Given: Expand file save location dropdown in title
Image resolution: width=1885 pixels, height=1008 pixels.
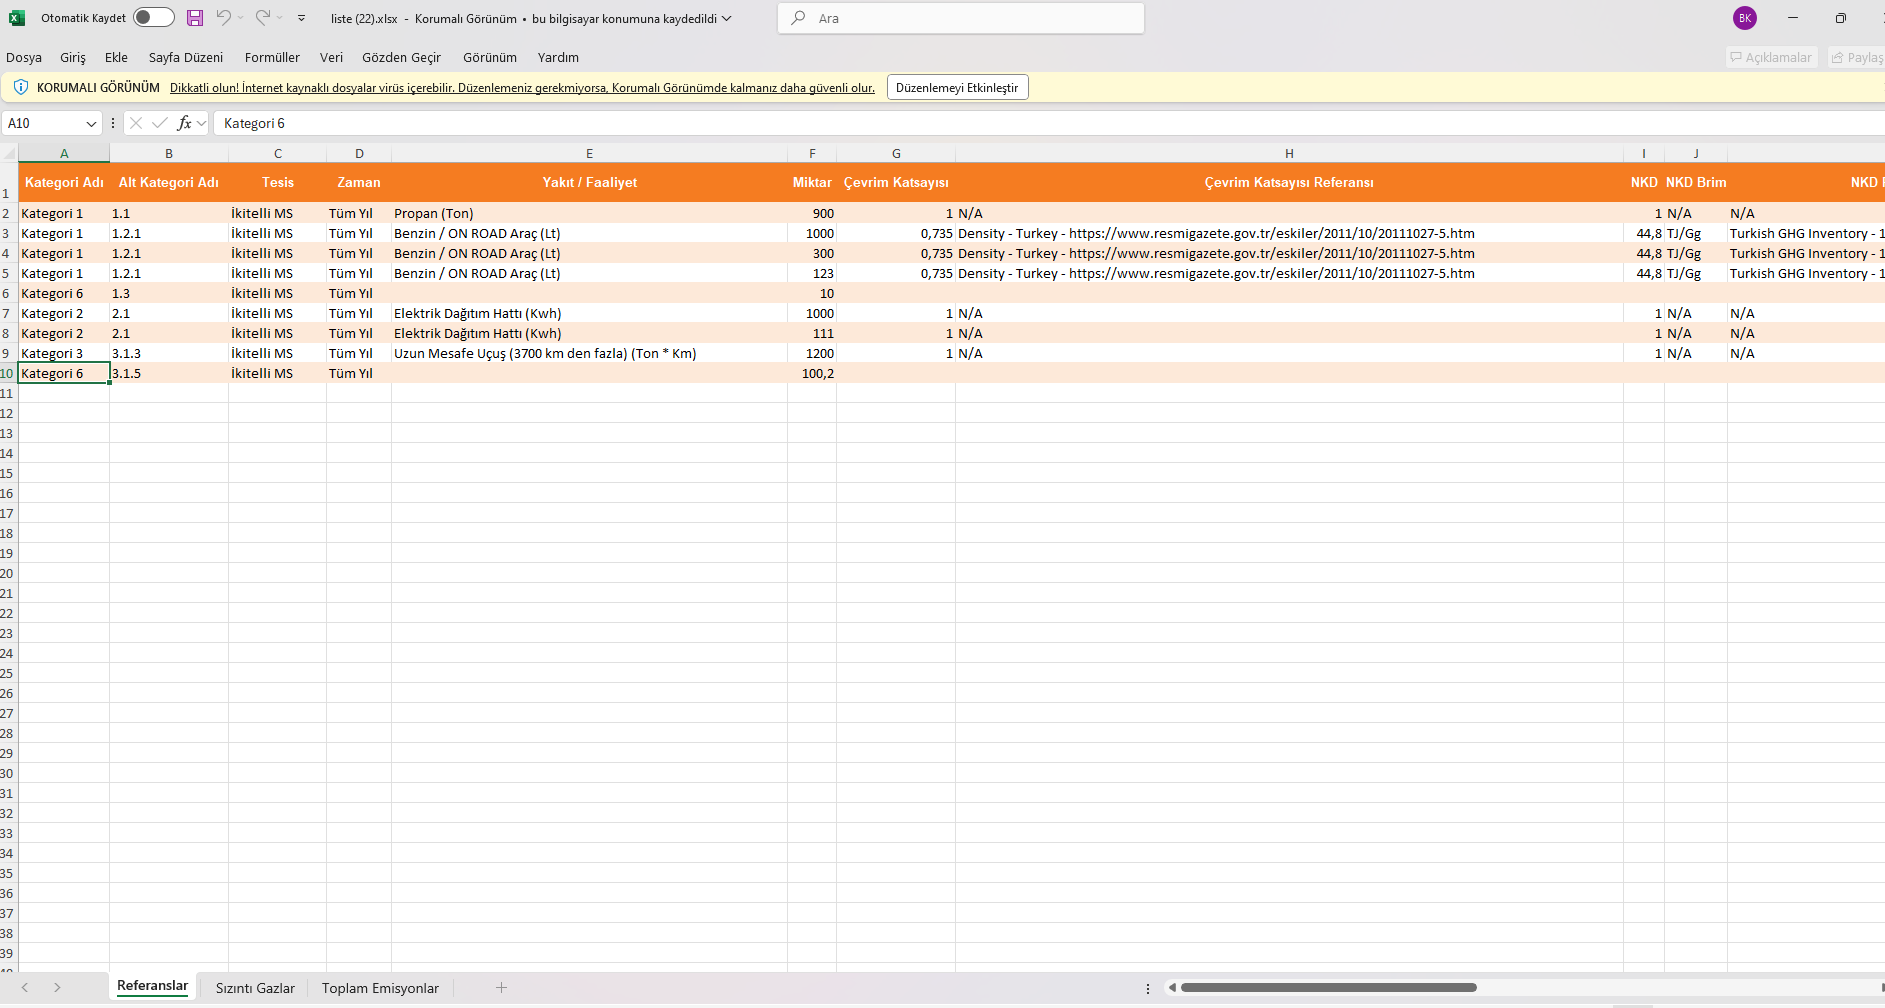Looking at the screenshot, I should click(727, 18).
